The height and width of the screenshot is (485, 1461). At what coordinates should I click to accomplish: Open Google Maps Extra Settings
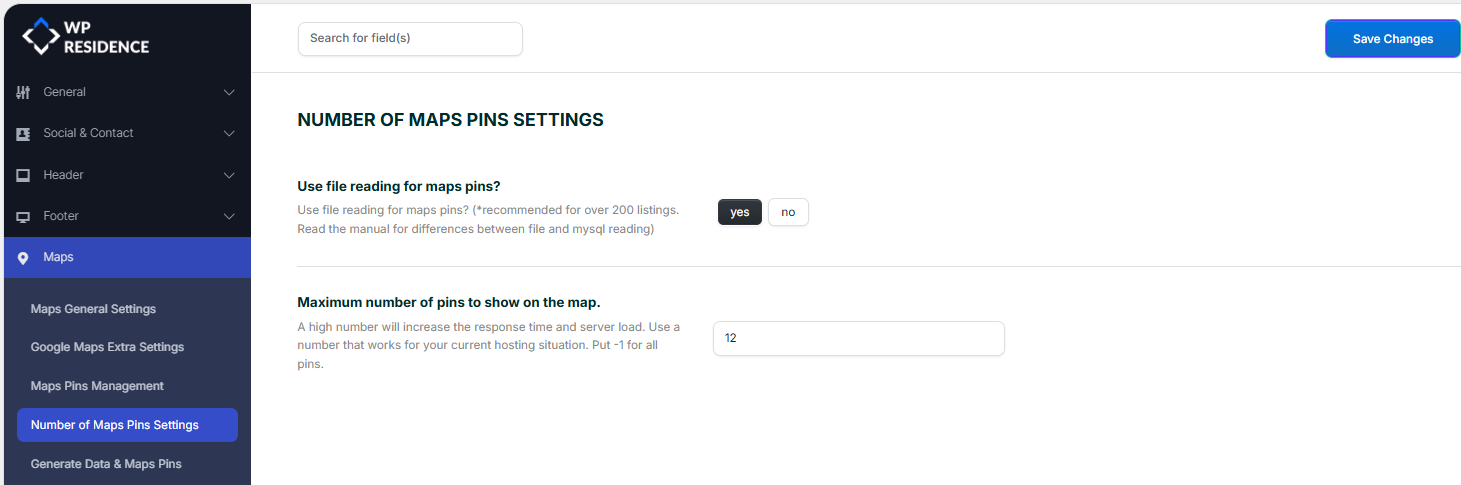pyautogui.click(x=107, y=347)
